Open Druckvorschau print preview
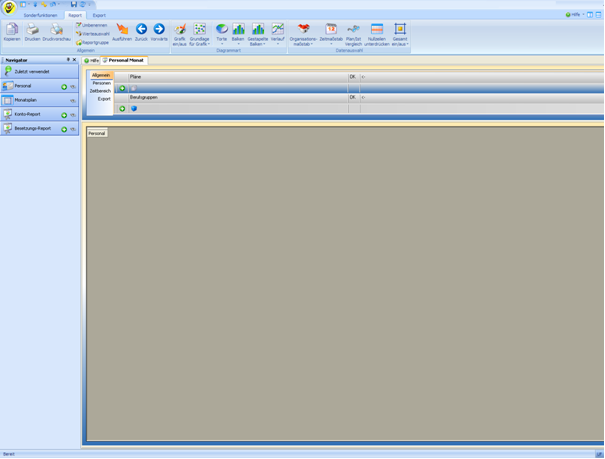 [x=56, y=31]
